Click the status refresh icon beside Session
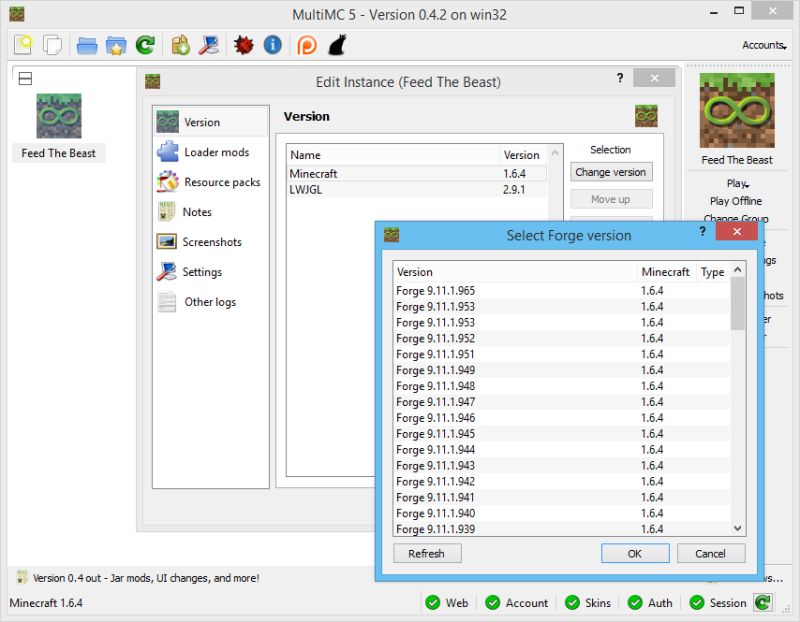Image resolution: width=800 pixels, height=622 pixels. pyautogui.click(x=763, y=603)
